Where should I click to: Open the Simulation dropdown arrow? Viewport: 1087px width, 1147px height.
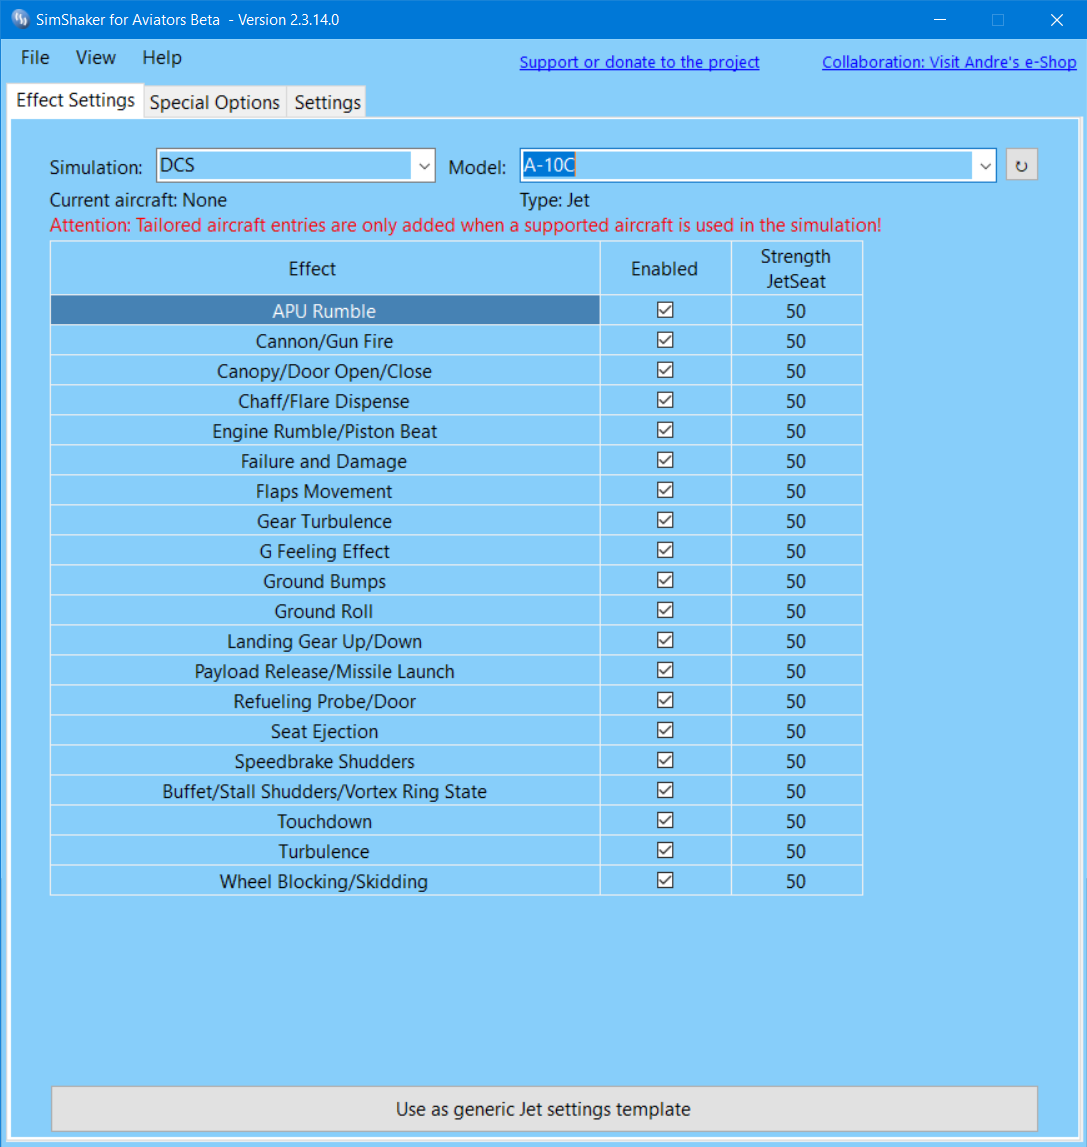pyautogui.click(x=424, y=166)
